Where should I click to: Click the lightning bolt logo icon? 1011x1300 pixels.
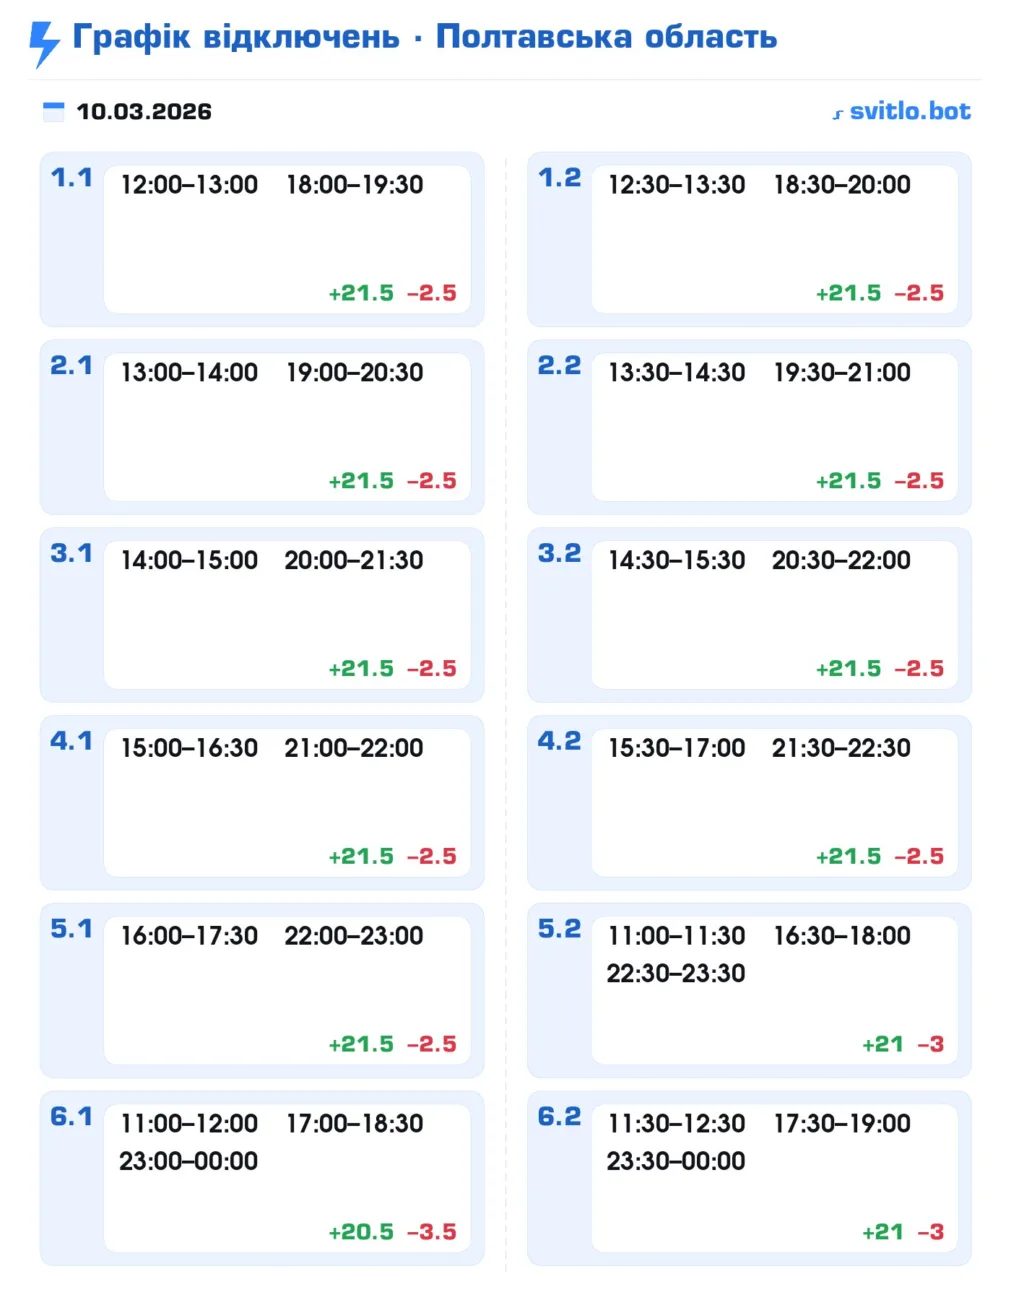(44, 43)
